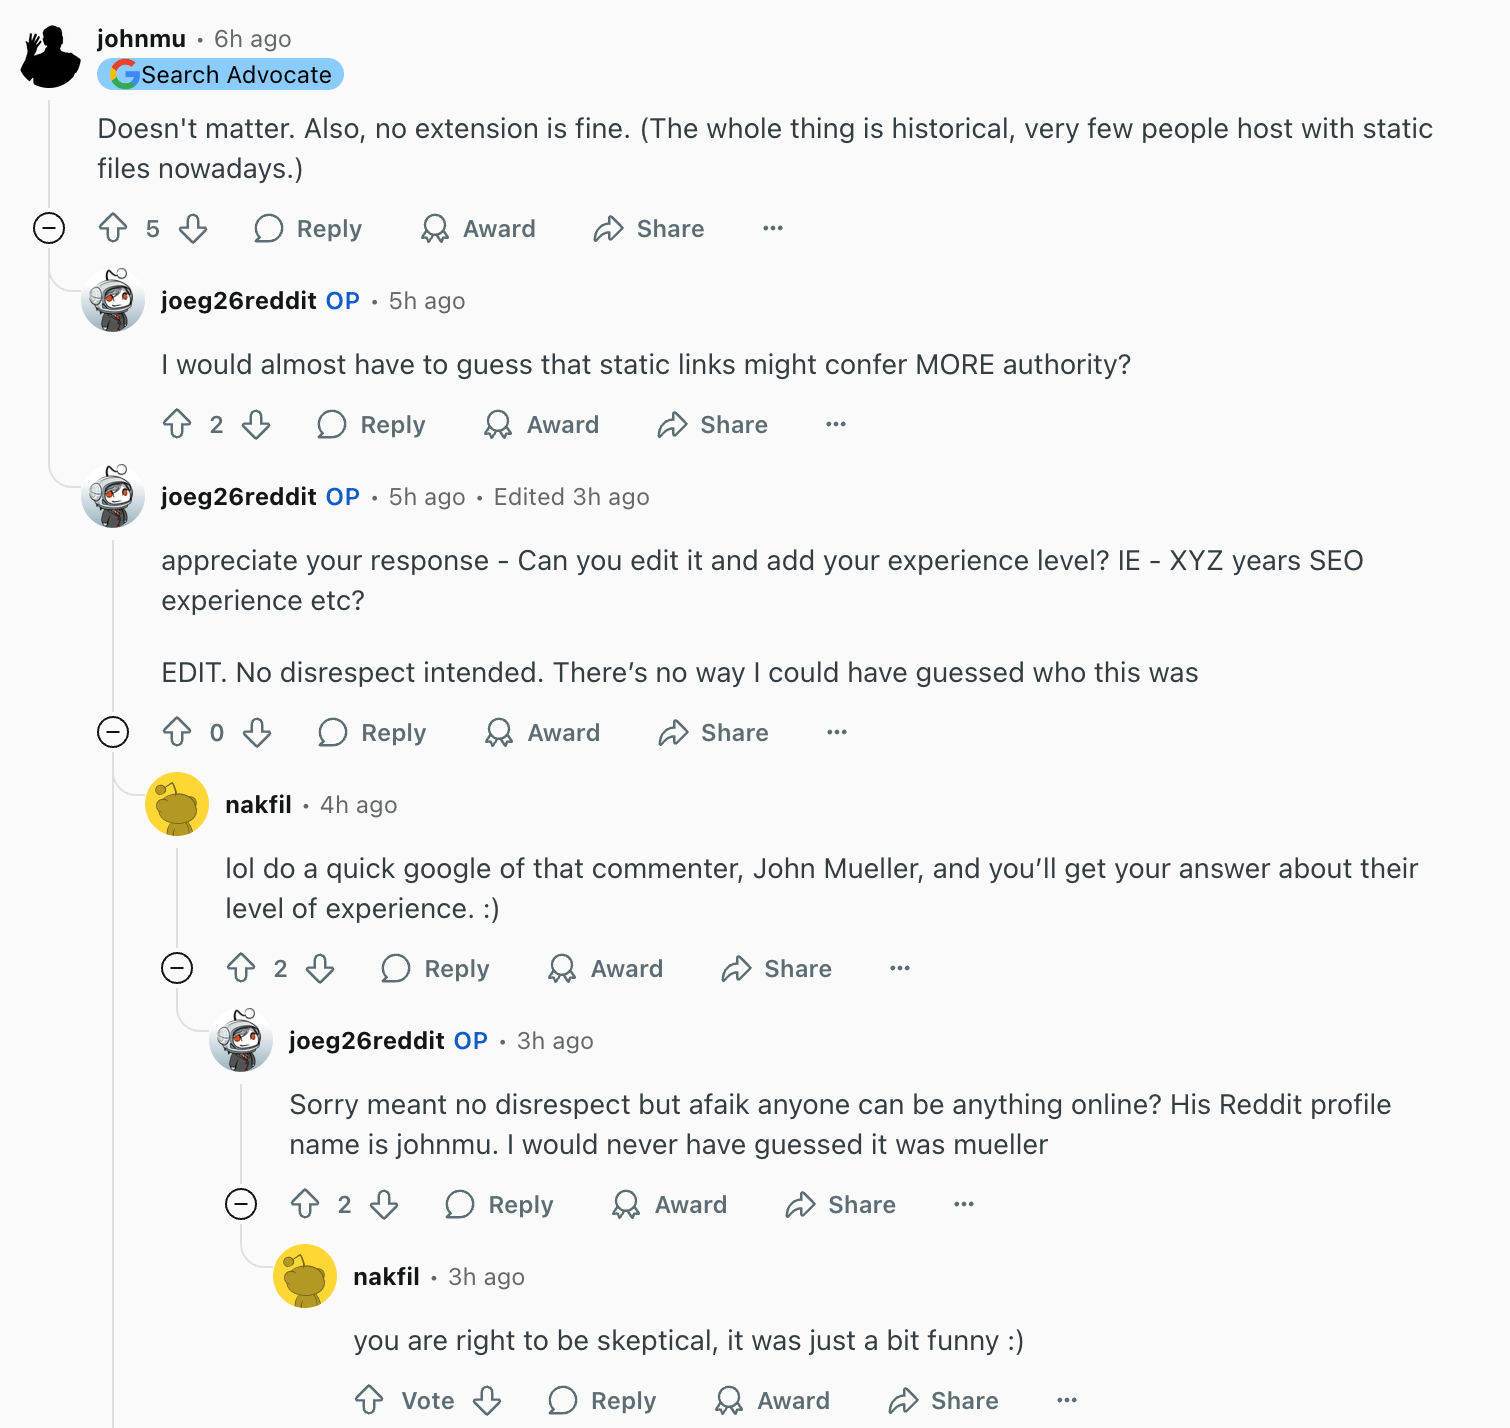1510x1428 pixels.
Task: Share joeg26reddit's Sorry meant no disrespect comment
Action: click(839, 1205)
